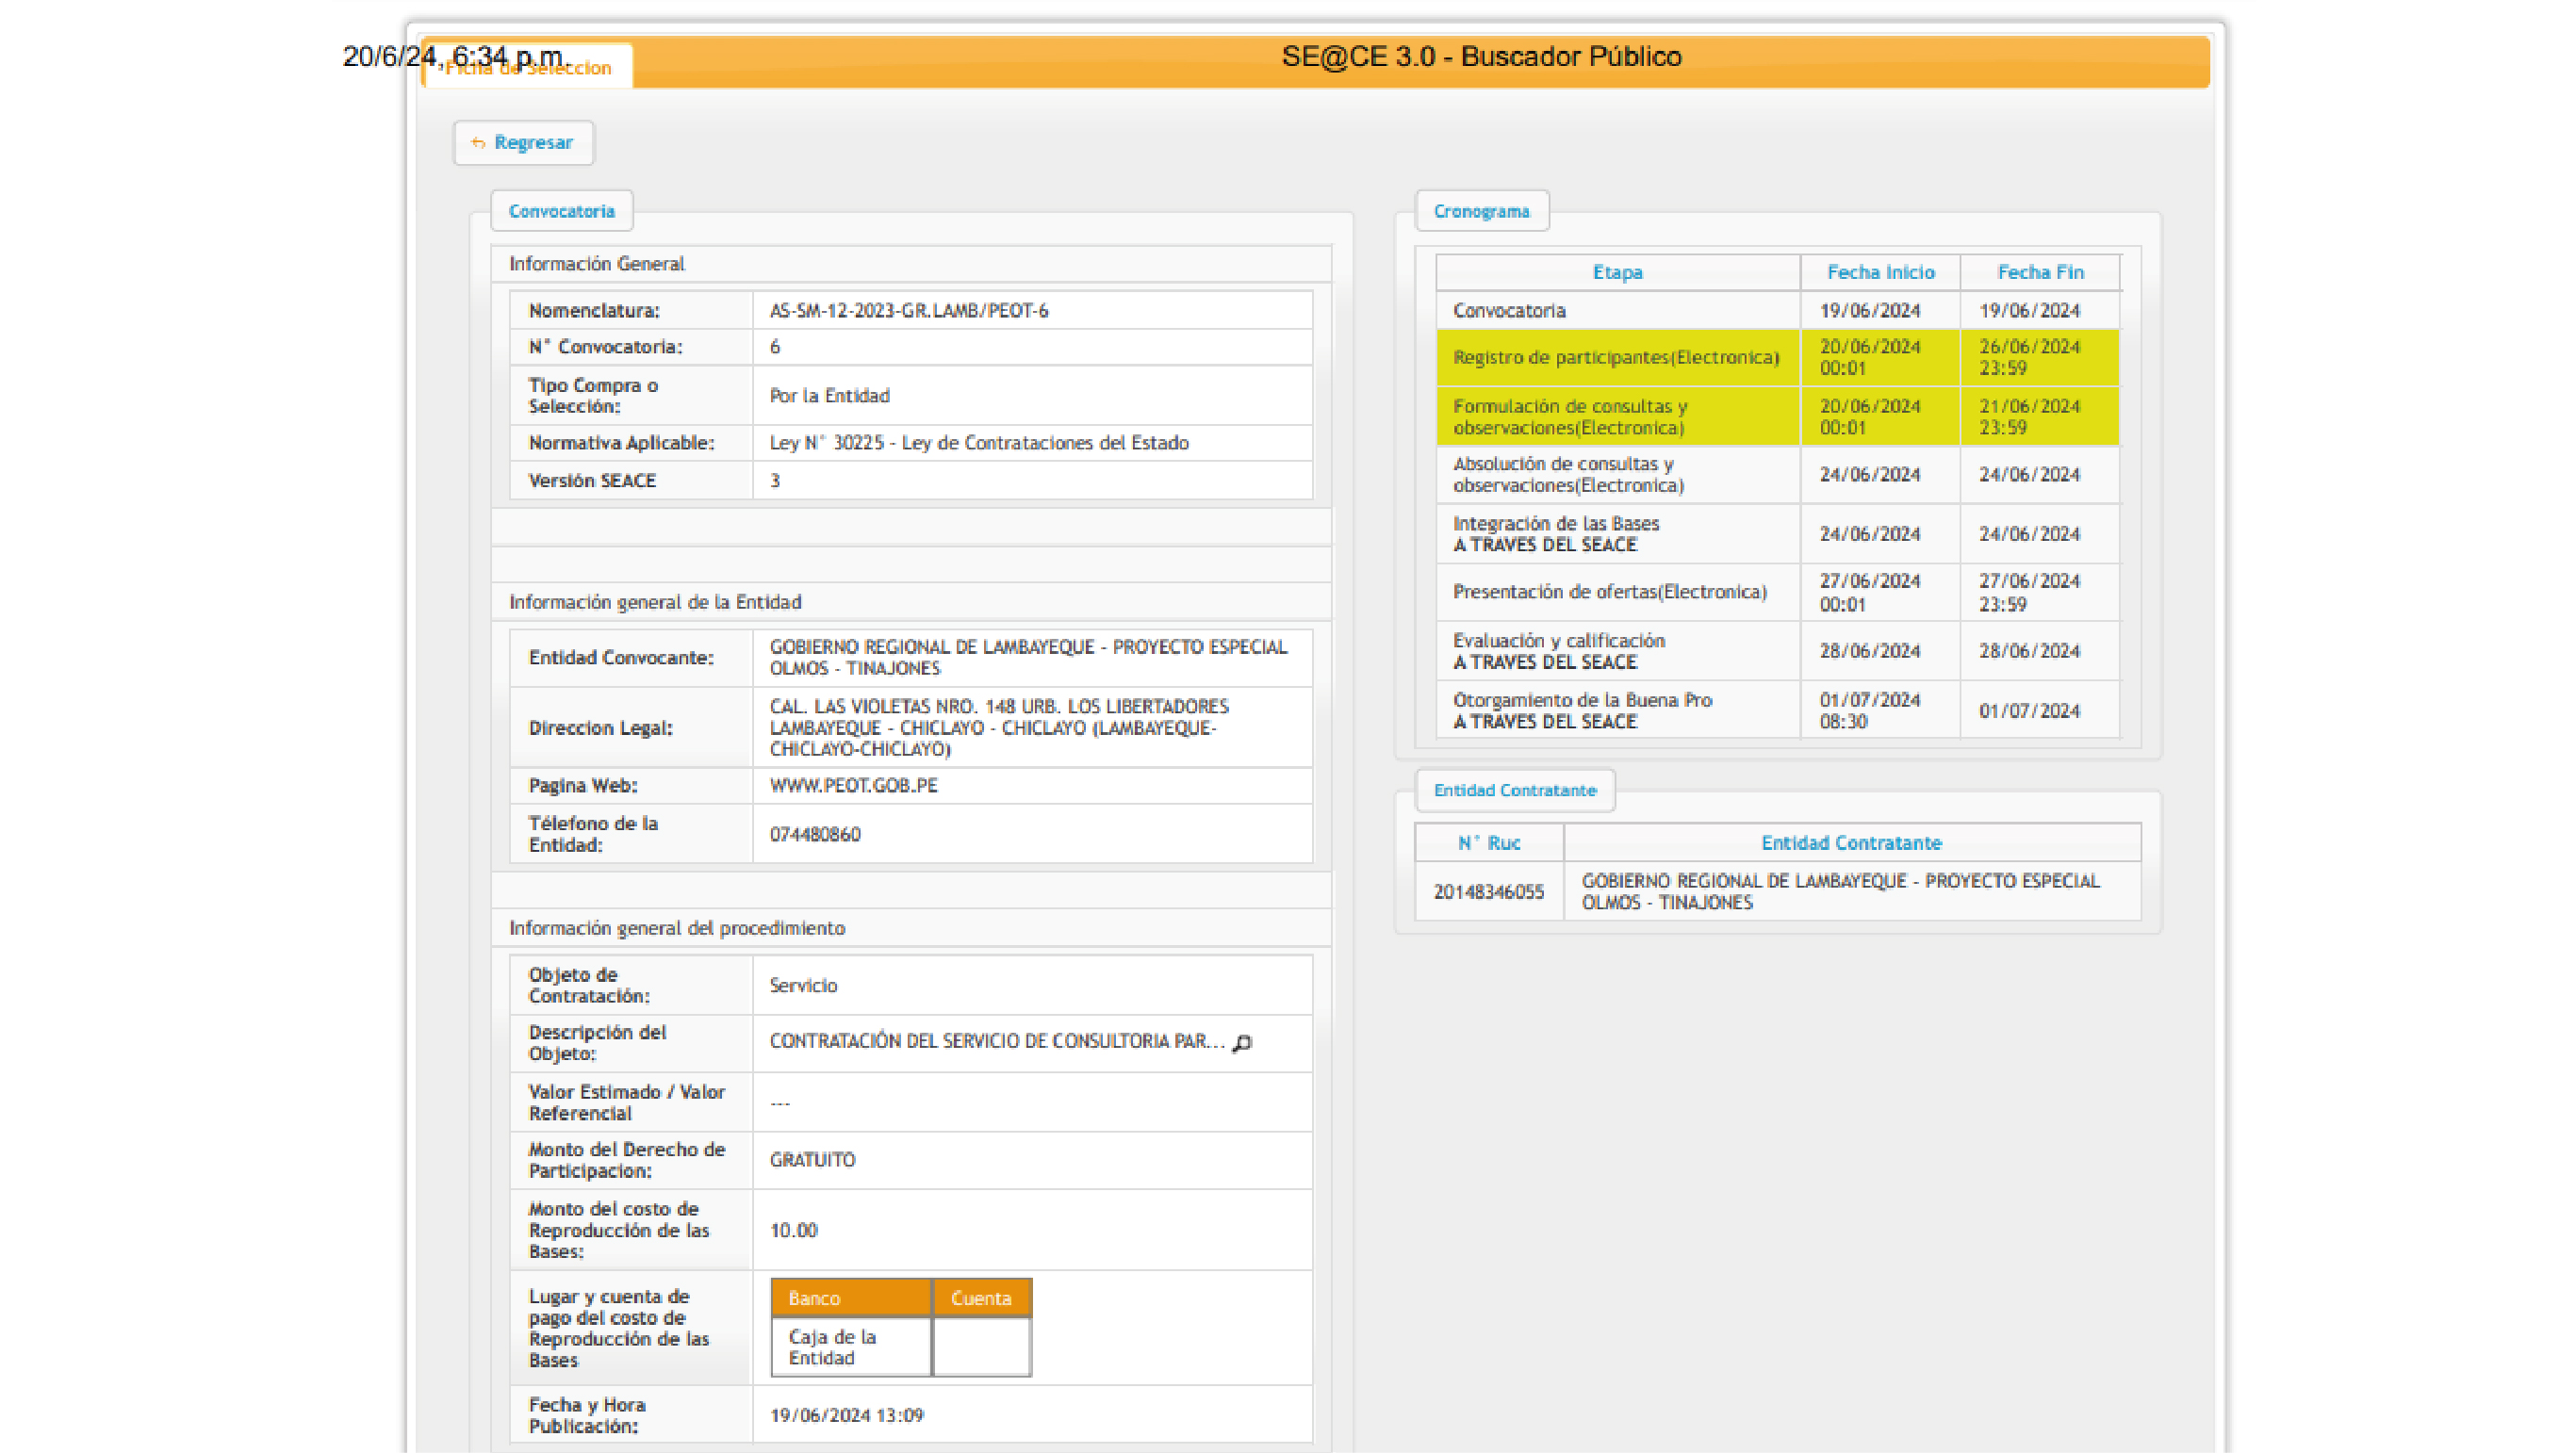Click the publication date 19/06/2024 13:09
Image resolution: width=2576 pixels, height=1453 pixels.
click(x=846, y=1416)
